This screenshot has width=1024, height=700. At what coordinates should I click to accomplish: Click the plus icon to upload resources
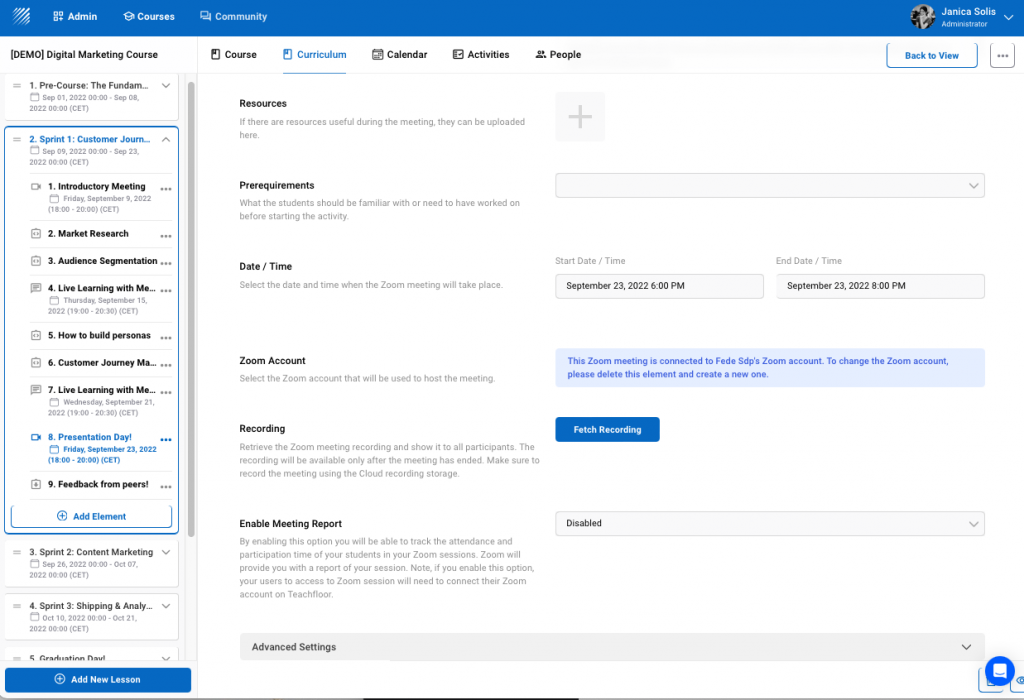(580, 117)
